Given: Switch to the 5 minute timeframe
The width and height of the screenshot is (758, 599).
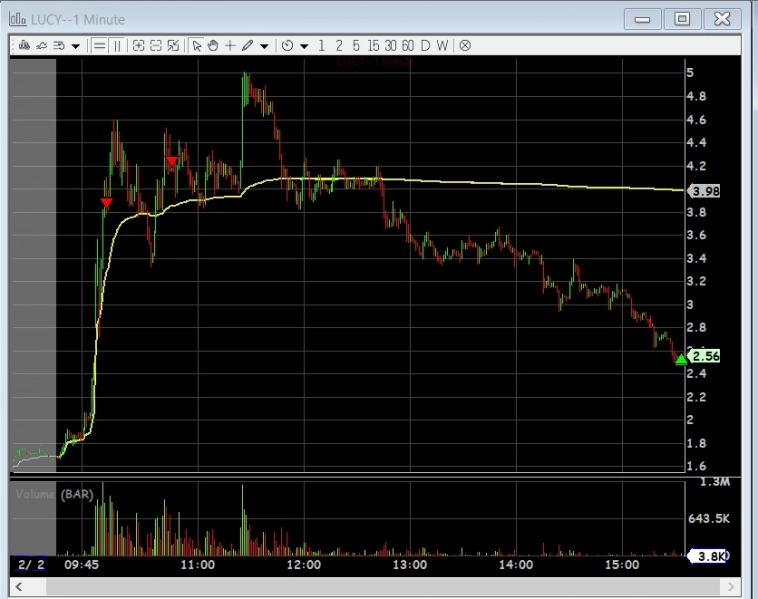Looking at the screenshot, I should point(355,45).
